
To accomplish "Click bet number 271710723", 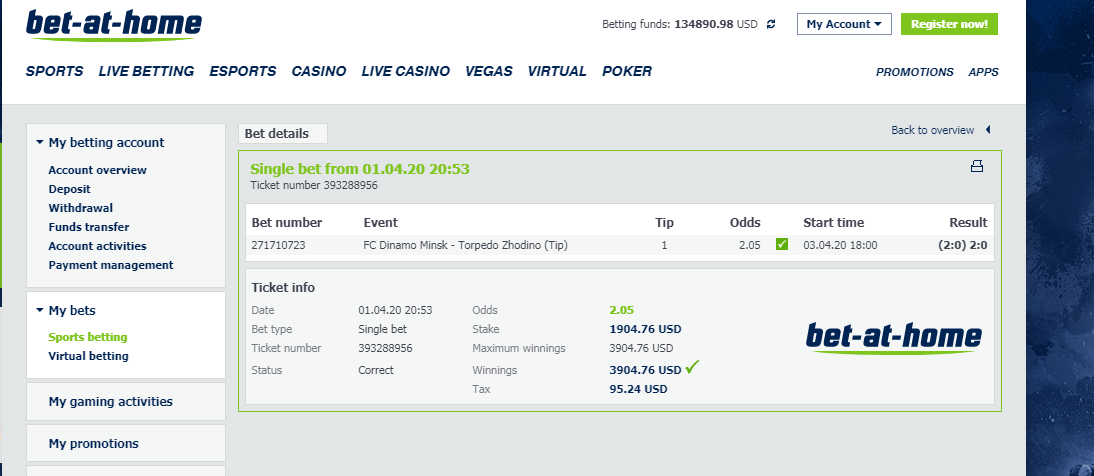I will pos(278,245).
